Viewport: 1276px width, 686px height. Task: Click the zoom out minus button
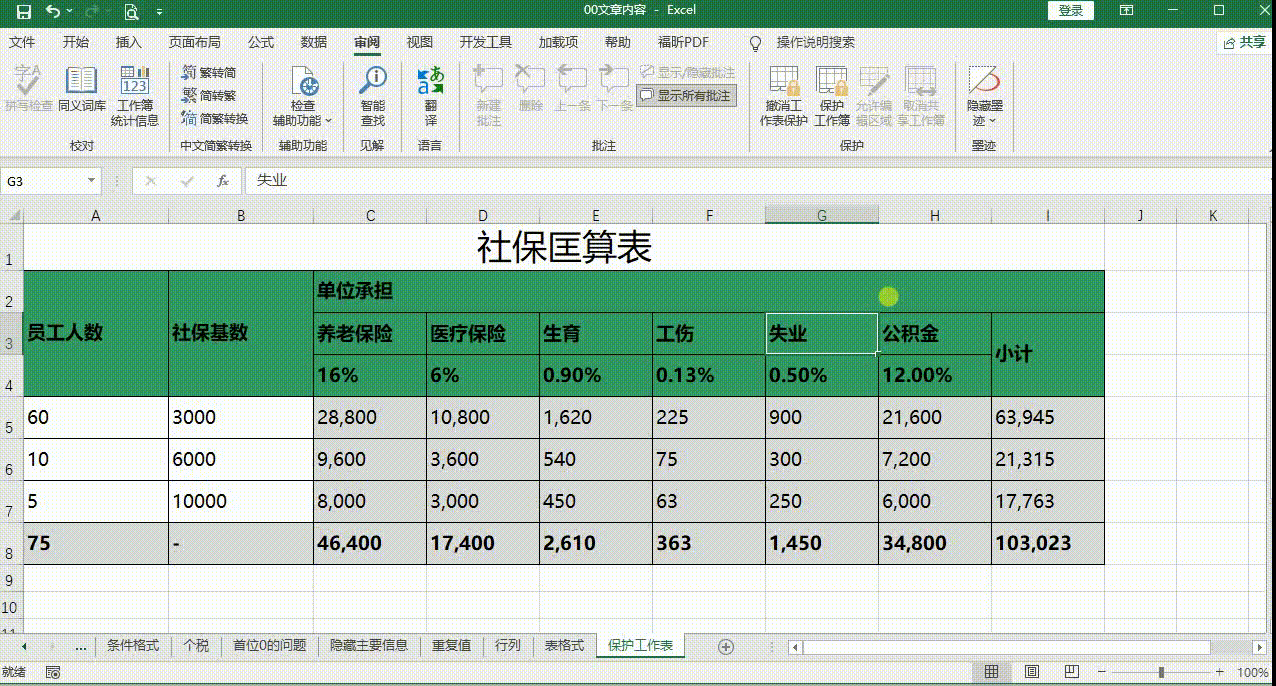coord(1102,673)
